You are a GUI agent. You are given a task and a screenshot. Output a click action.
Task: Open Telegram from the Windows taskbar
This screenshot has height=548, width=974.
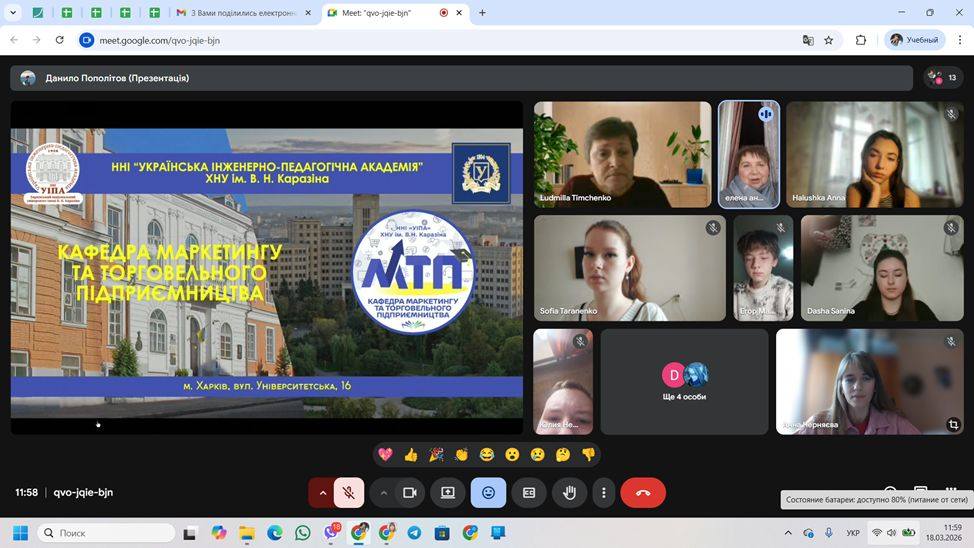(x=414, y=533)
